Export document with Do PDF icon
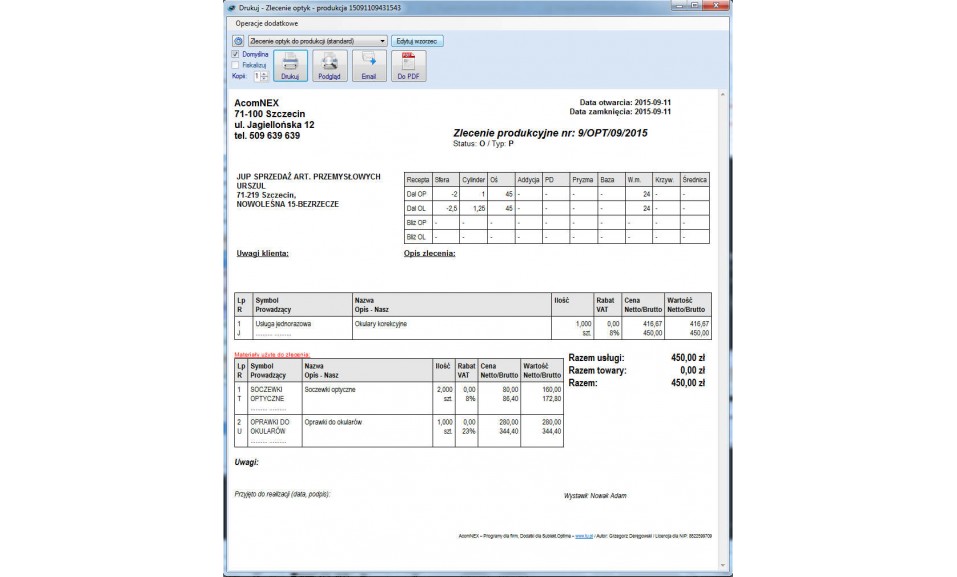The width and height of the screenshot is (957, 577). (407, 65)
